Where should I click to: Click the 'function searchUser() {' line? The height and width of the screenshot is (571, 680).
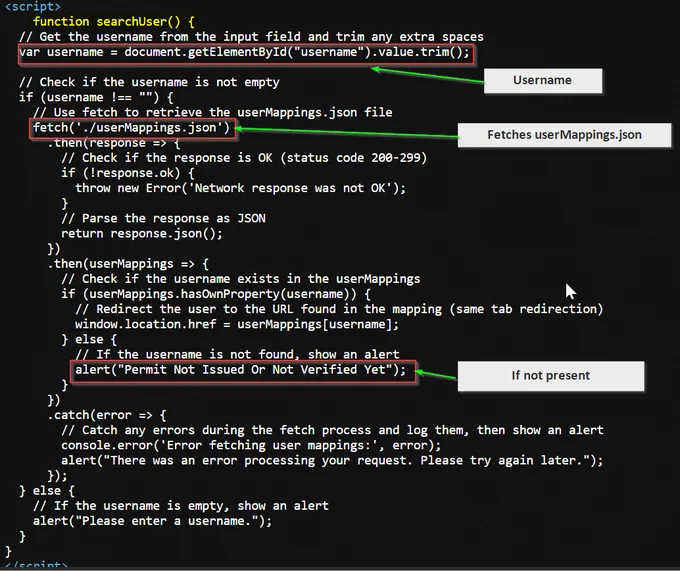(x=114, y=22)
